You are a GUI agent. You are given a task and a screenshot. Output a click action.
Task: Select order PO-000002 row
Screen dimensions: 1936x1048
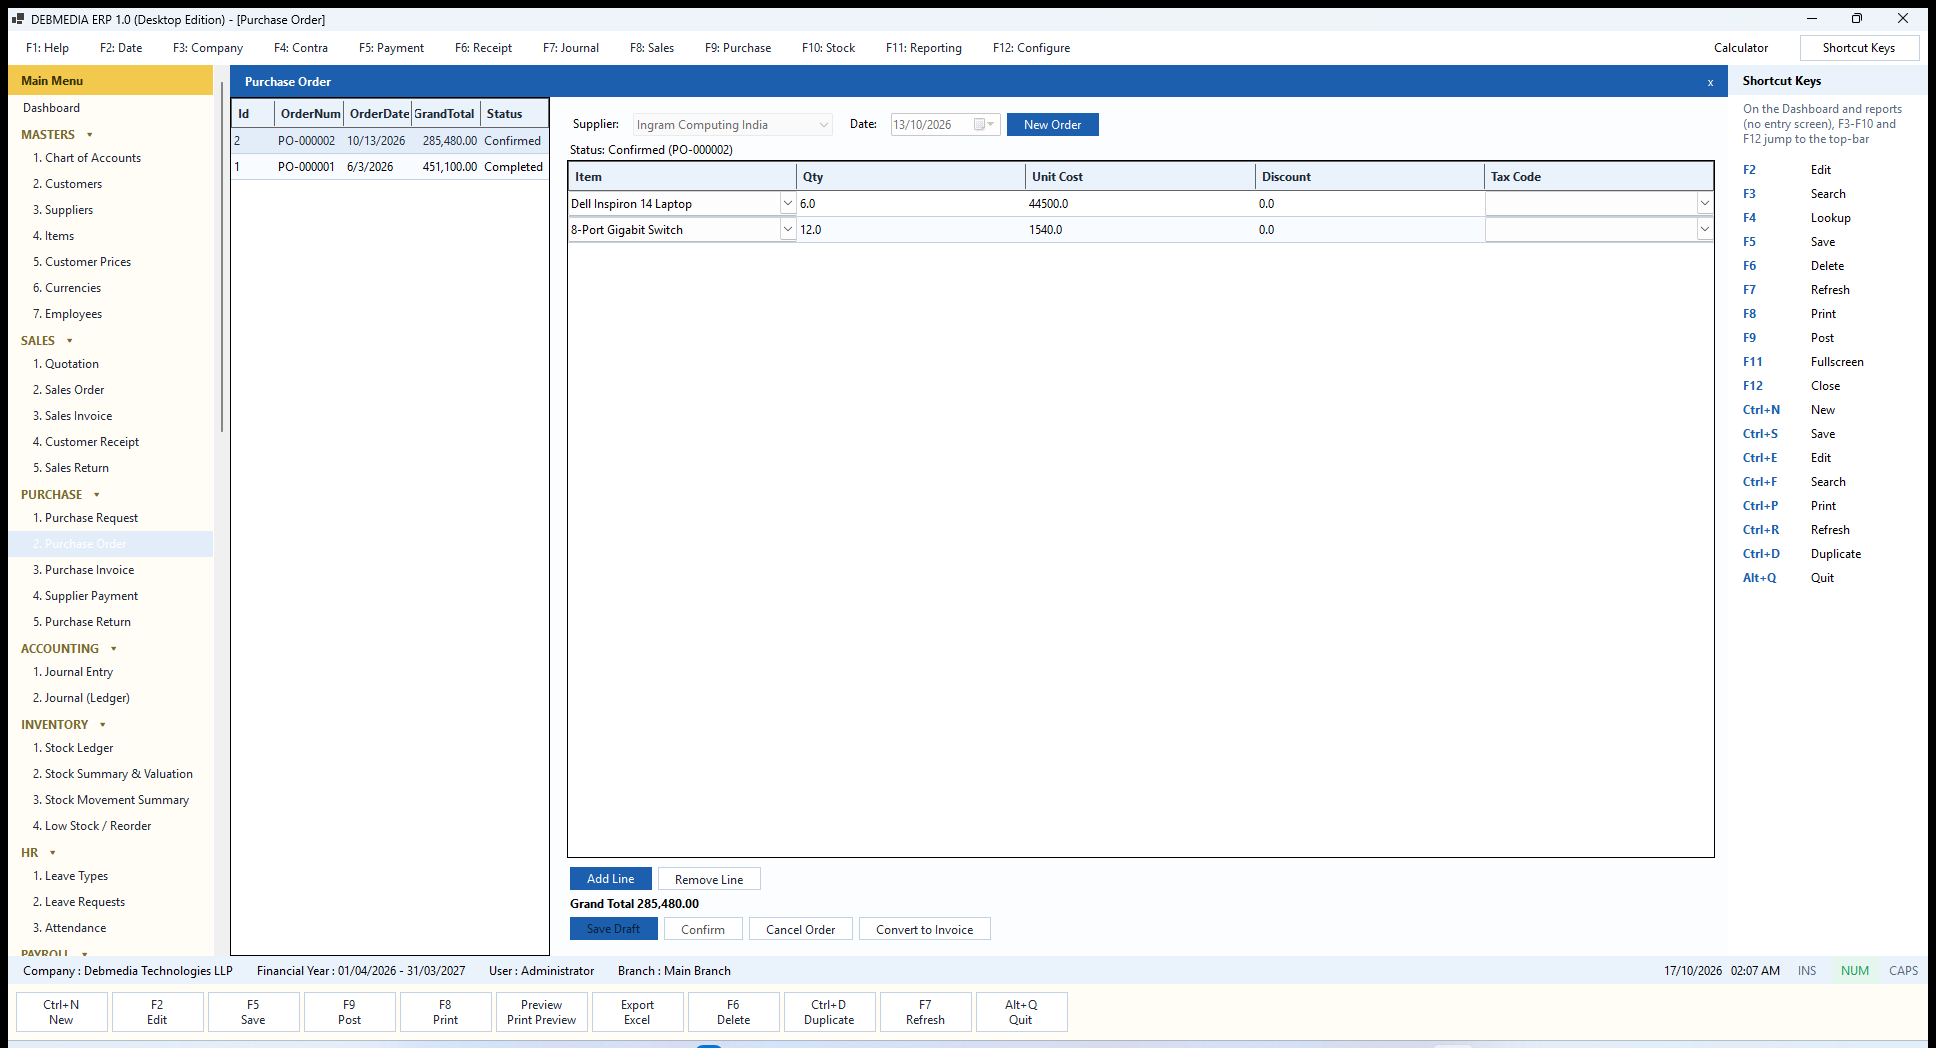coord(390,141)
